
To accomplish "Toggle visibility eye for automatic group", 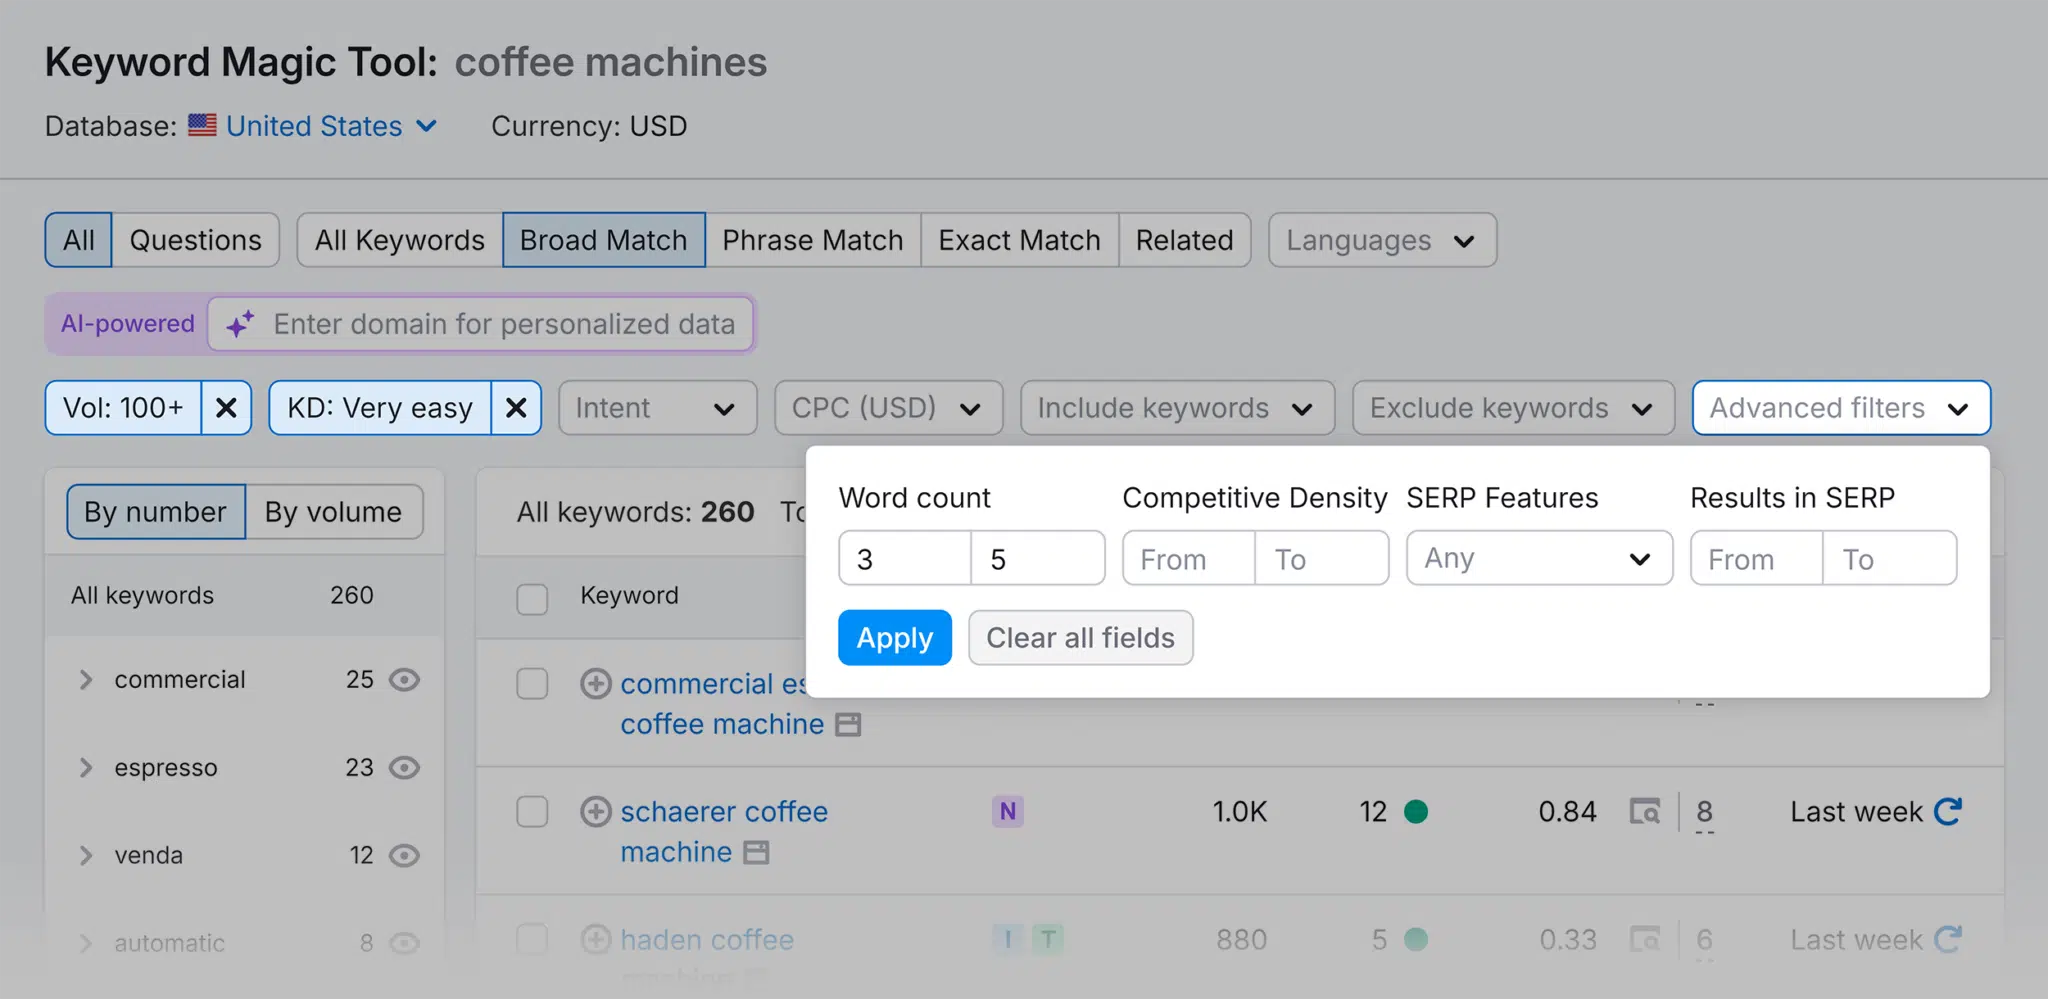I will point(404,943).
